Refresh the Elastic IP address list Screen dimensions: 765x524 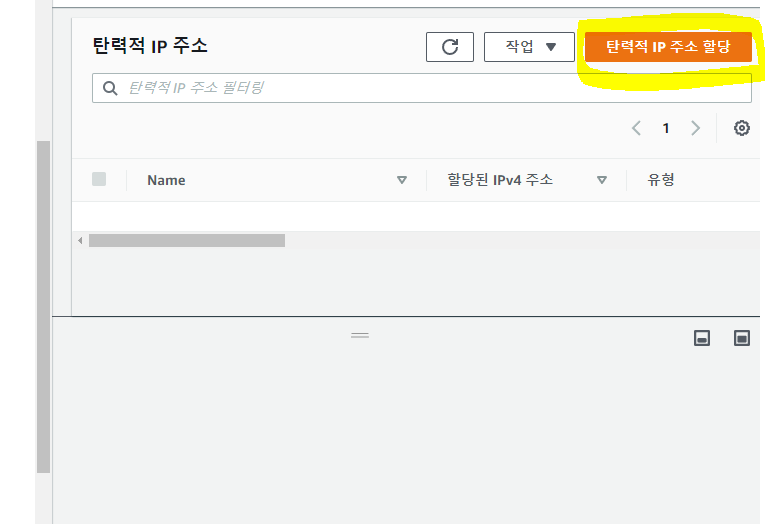(x=449, y=47)
